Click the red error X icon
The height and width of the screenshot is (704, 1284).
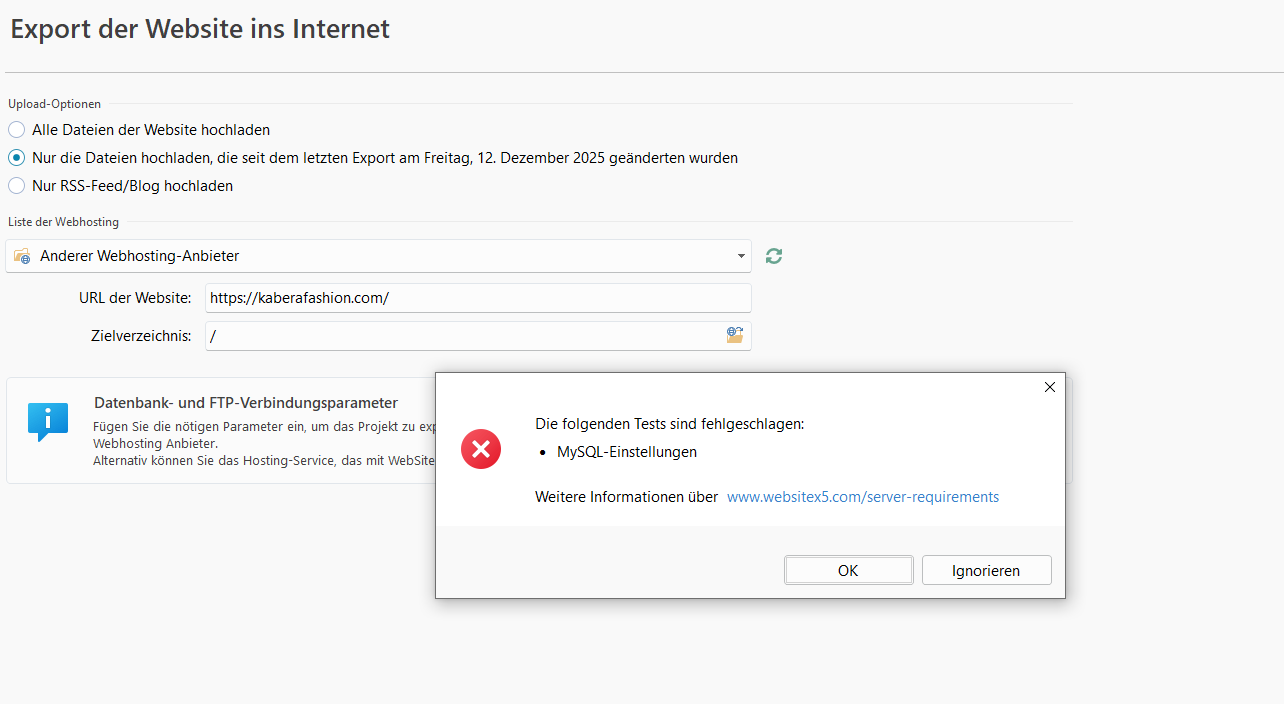481,449
